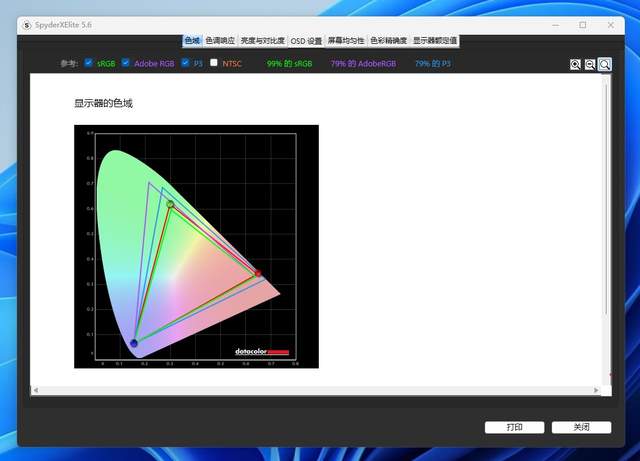Click the red primary point on gamut chart
The width and height of the screenshot is (640, 461).
coord(258,273)
